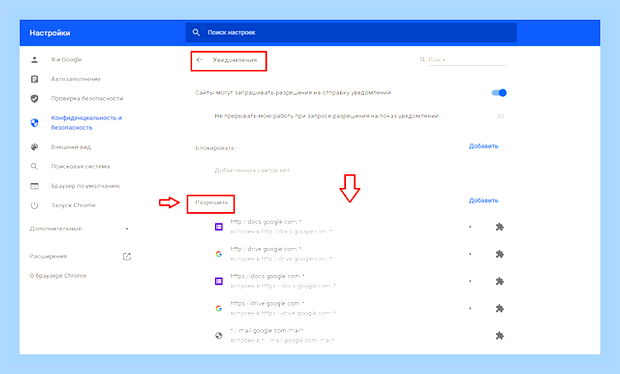Click the Автозаполнение clipboard icon
620x374 pixels.
pos(34,79)
